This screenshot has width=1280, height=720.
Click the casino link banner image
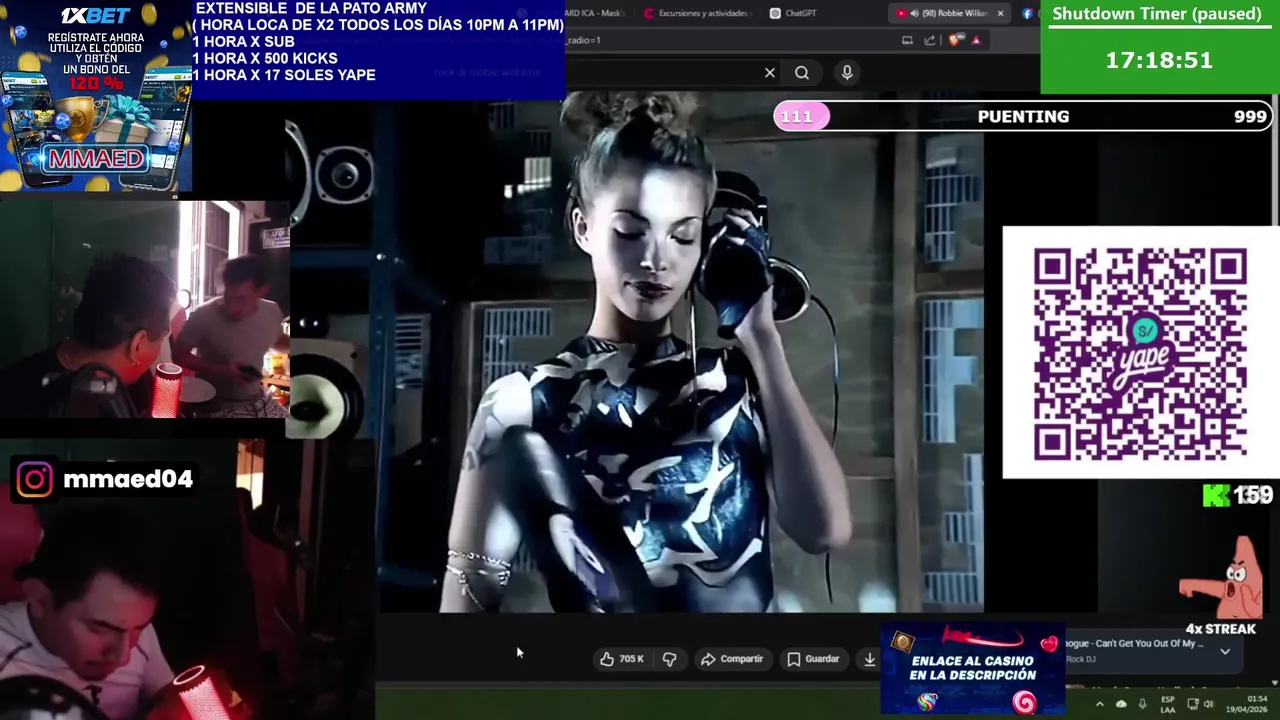[973, 669]
